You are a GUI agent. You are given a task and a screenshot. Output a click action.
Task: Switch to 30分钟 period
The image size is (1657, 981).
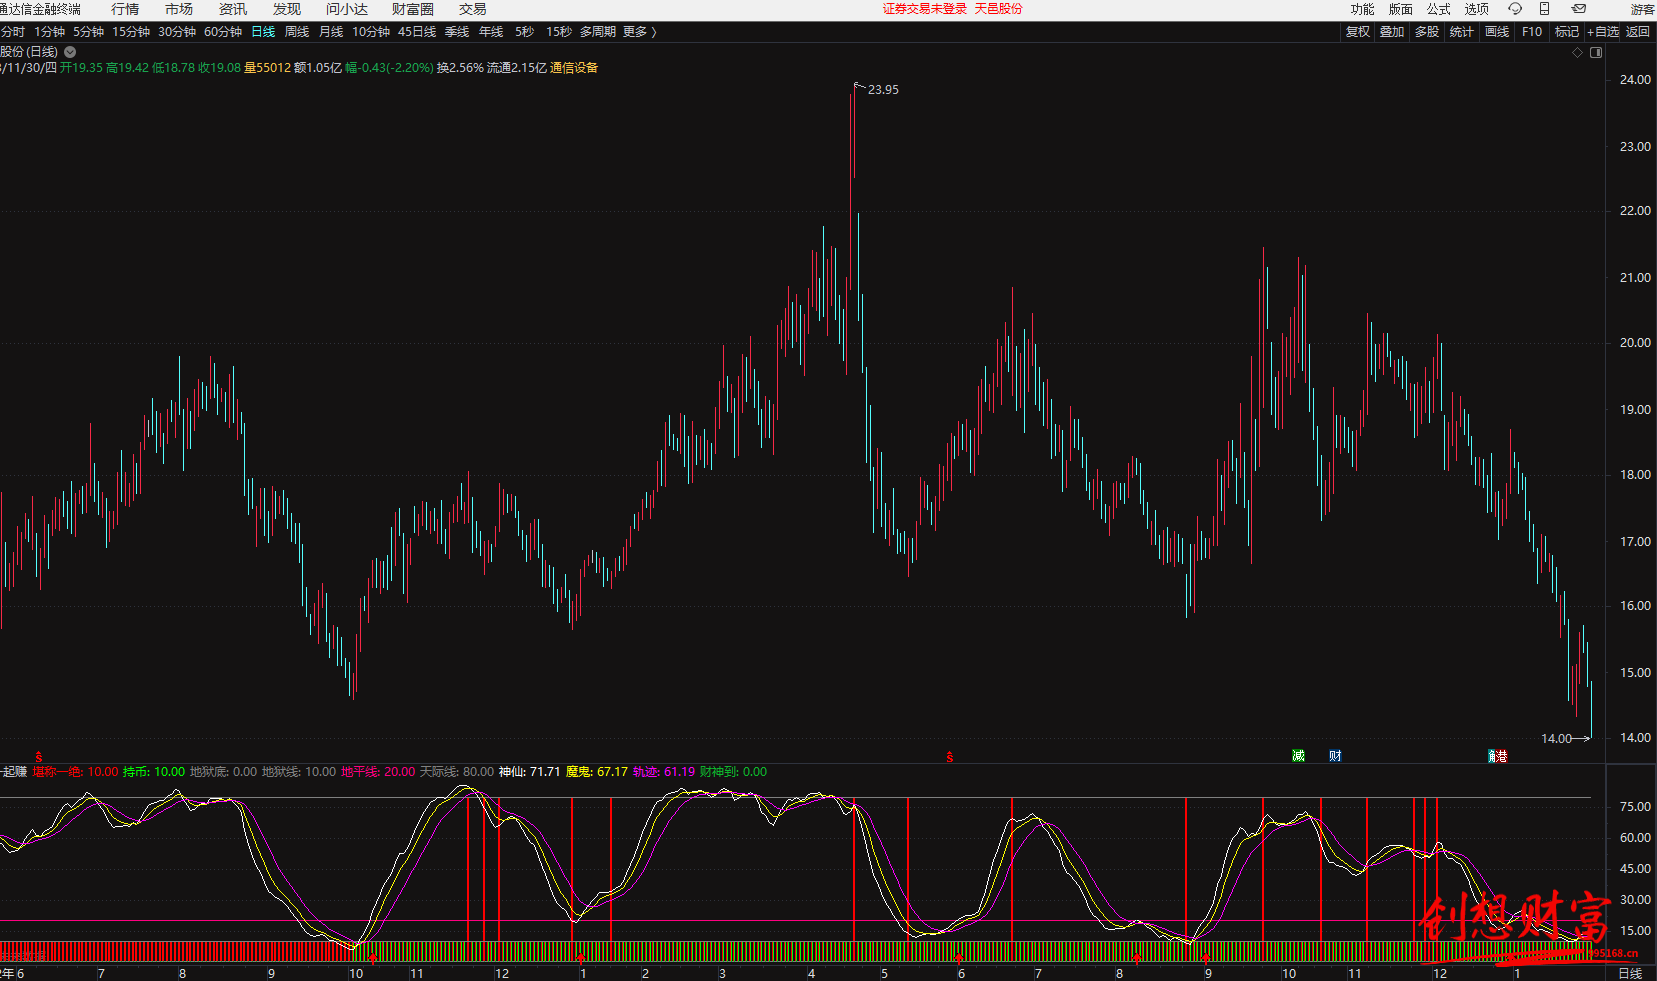(177, 32)
